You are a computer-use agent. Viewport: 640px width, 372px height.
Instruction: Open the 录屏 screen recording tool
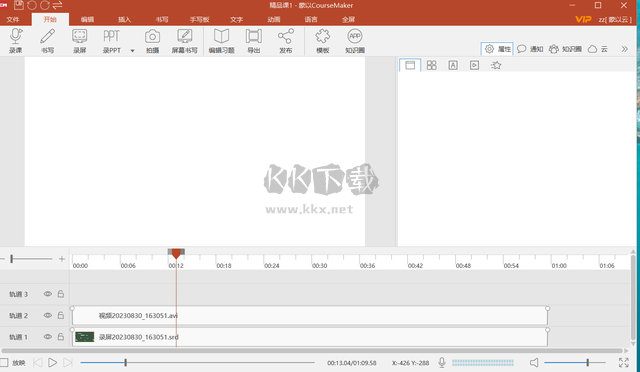tap(80, 37)
